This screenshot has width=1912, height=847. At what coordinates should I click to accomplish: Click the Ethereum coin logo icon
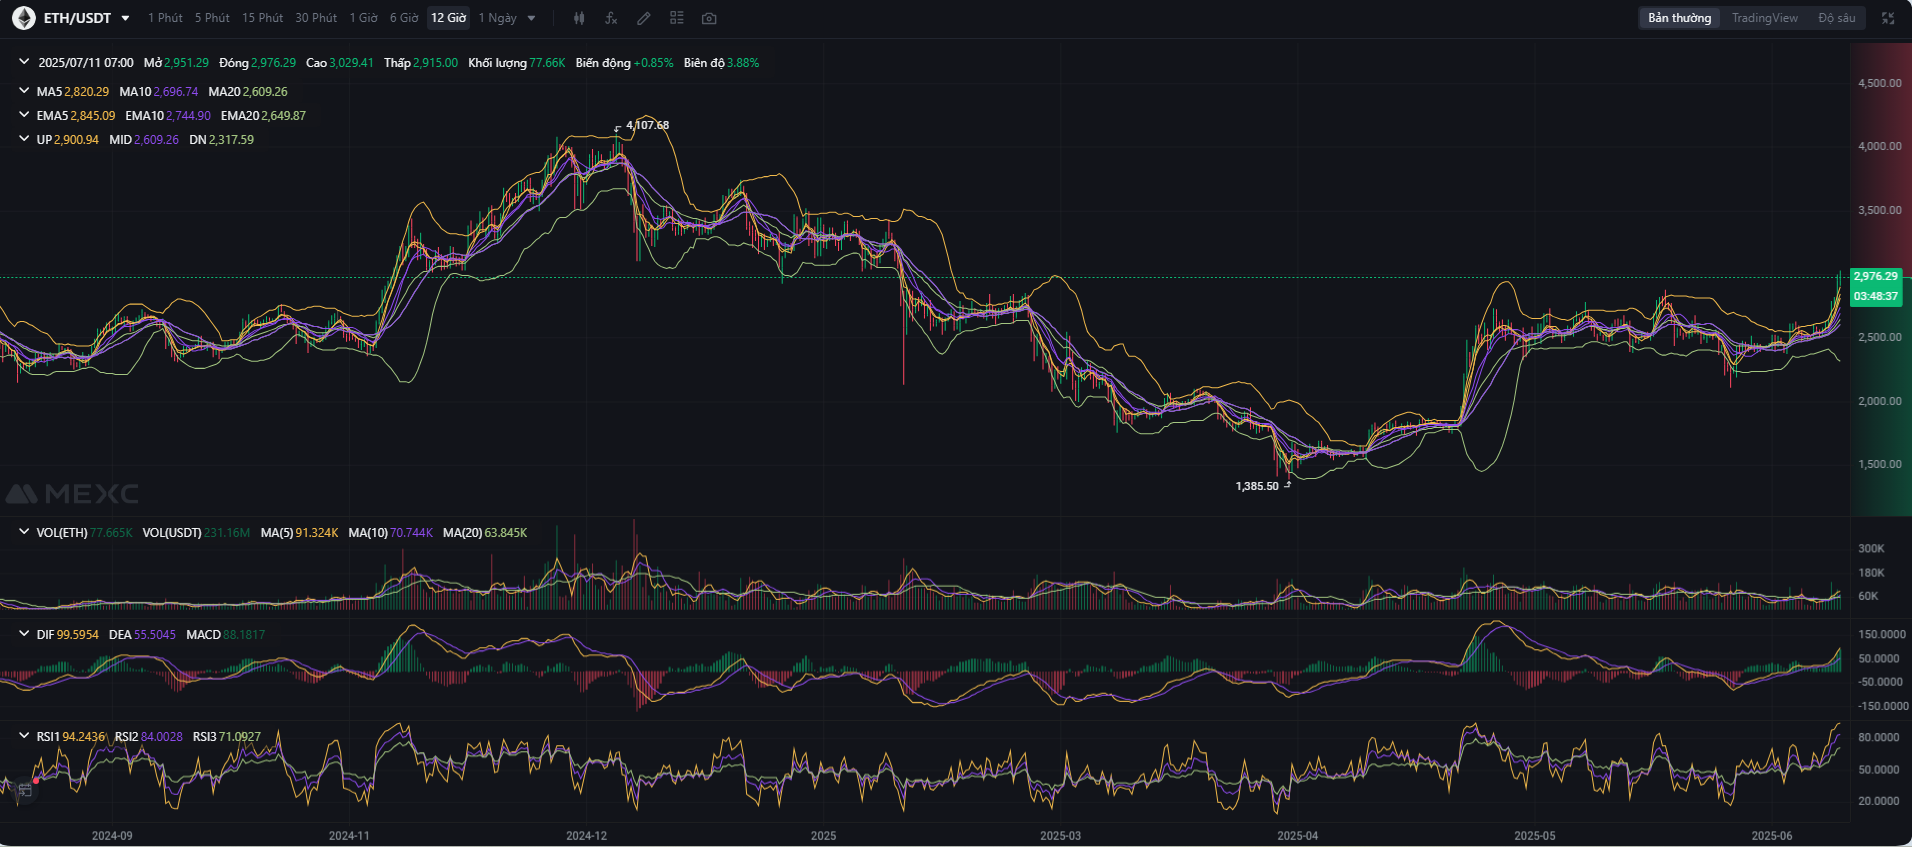[x=23, y=18]
